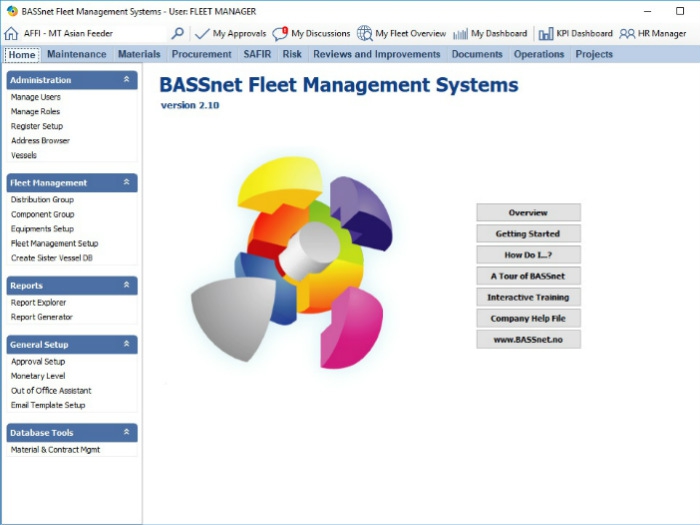Click the Home house icon

point(11,33)
